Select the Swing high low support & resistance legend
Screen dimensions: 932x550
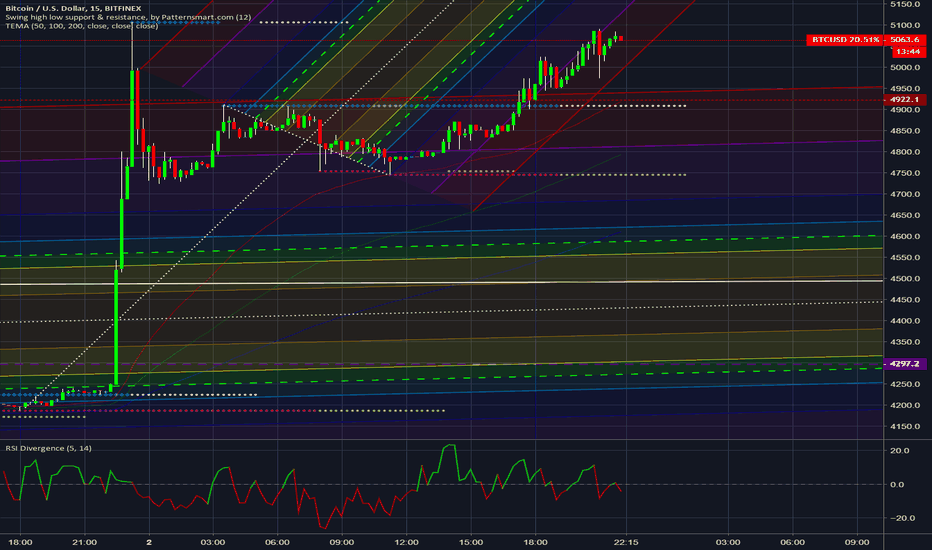128,17
